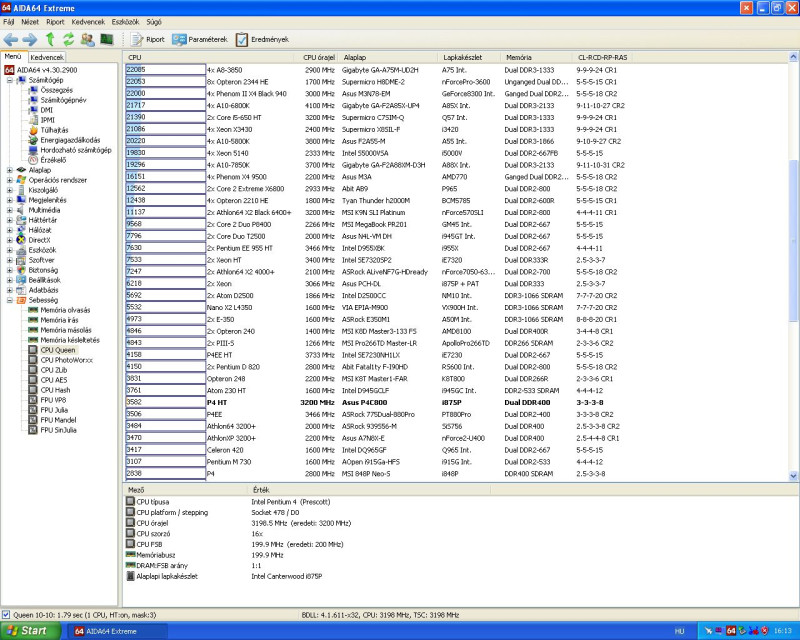Viewport: 800px width, 640px height.
Task: Select FPU SinJulia benchmark
Action: click(53, 430)
